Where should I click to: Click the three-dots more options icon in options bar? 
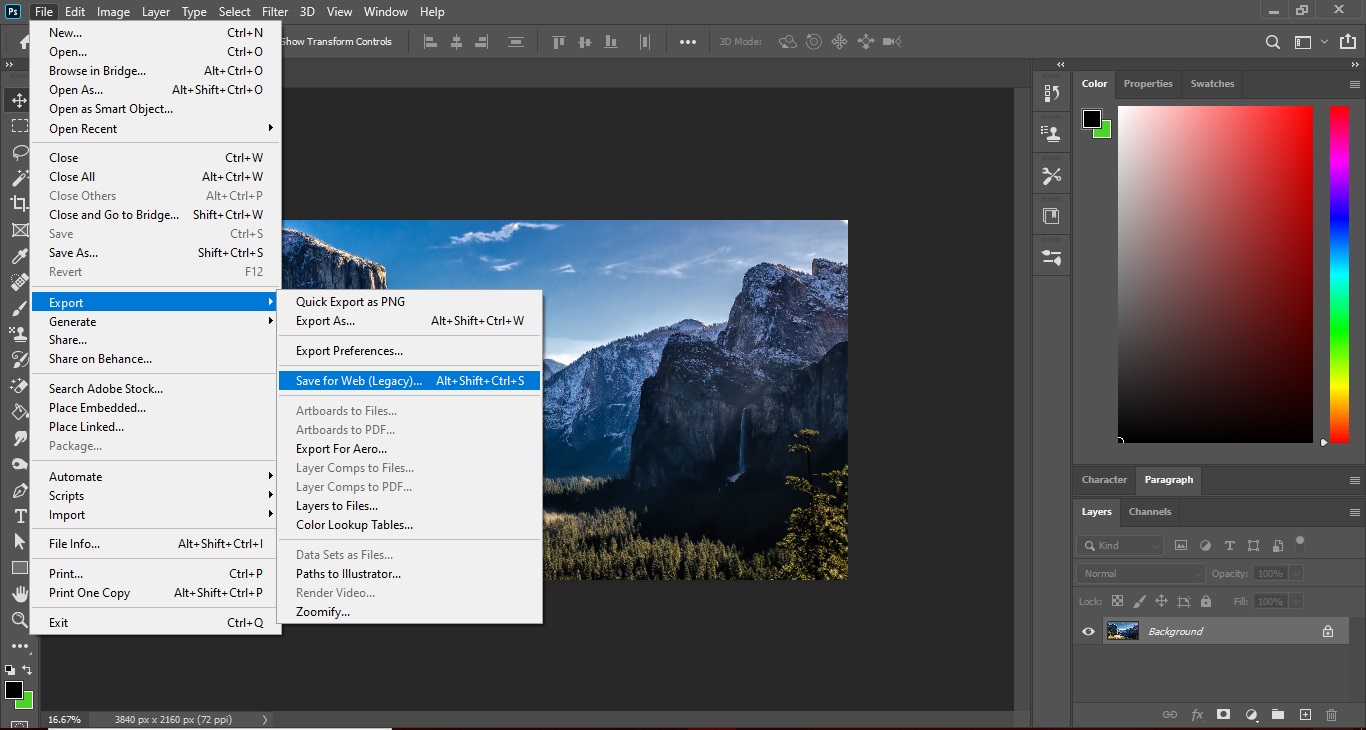click(x=688, y=42)
